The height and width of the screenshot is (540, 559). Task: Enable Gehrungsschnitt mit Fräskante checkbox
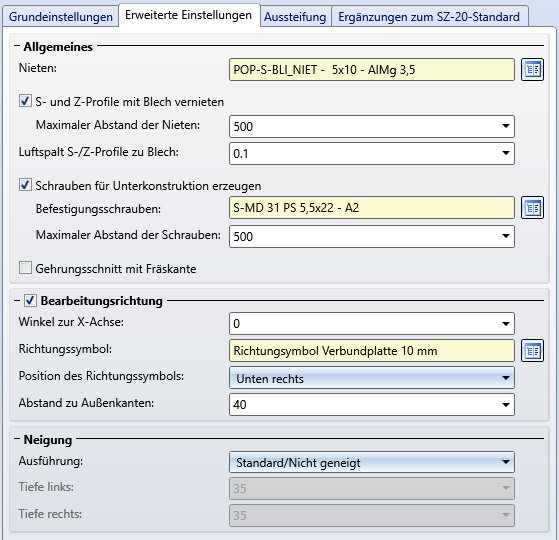tap(25, 268)
